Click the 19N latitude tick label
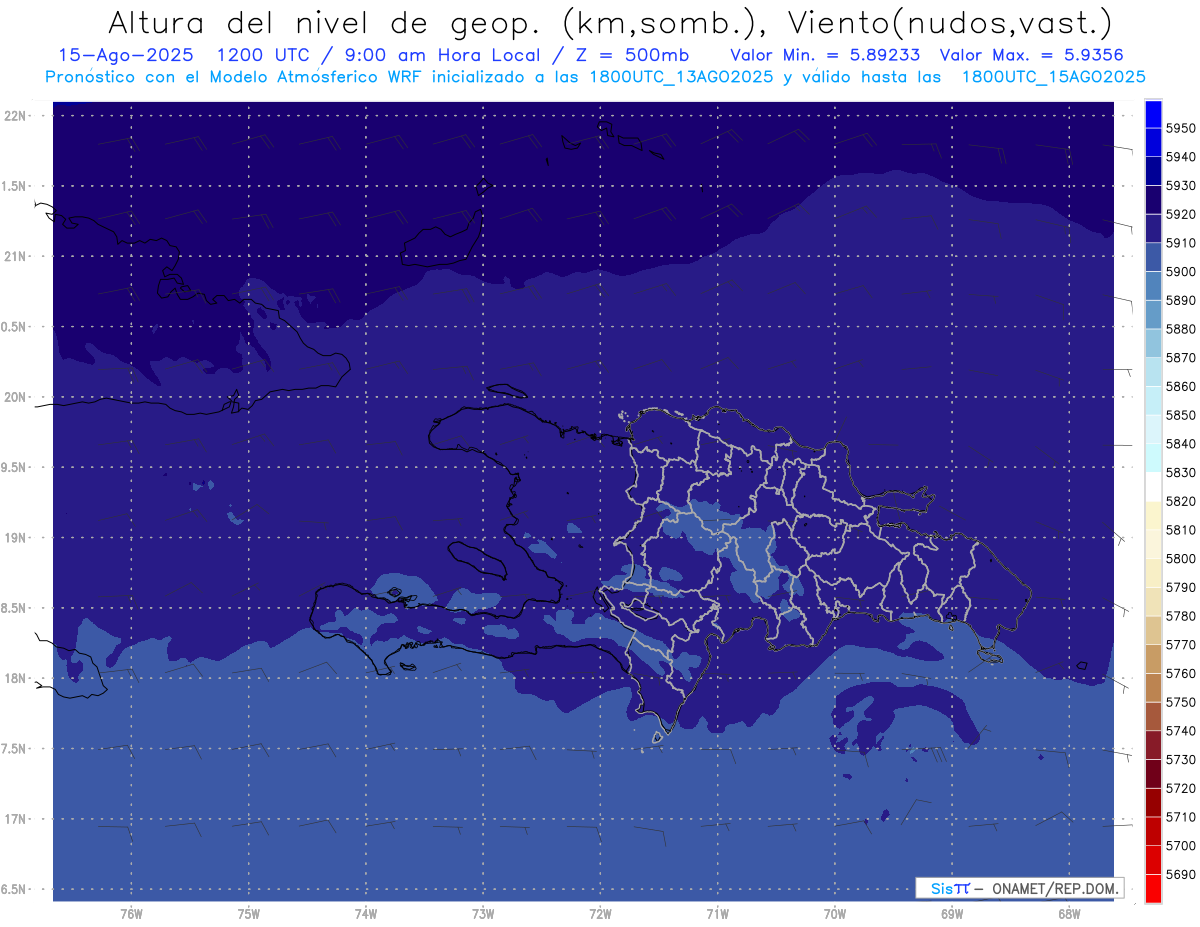This screenshot has height=927, width=1200. point(16,537)
